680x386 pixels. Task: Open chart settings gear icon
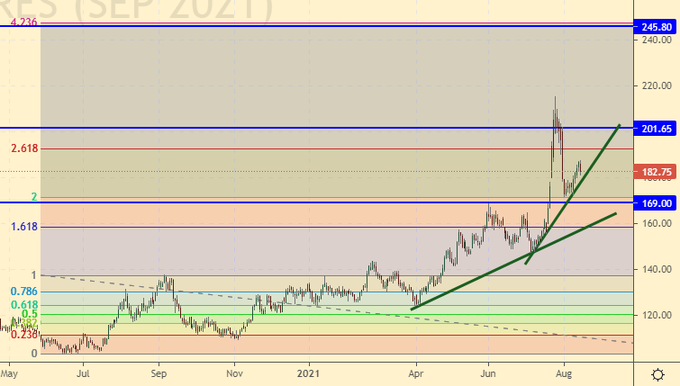point(657,374)
